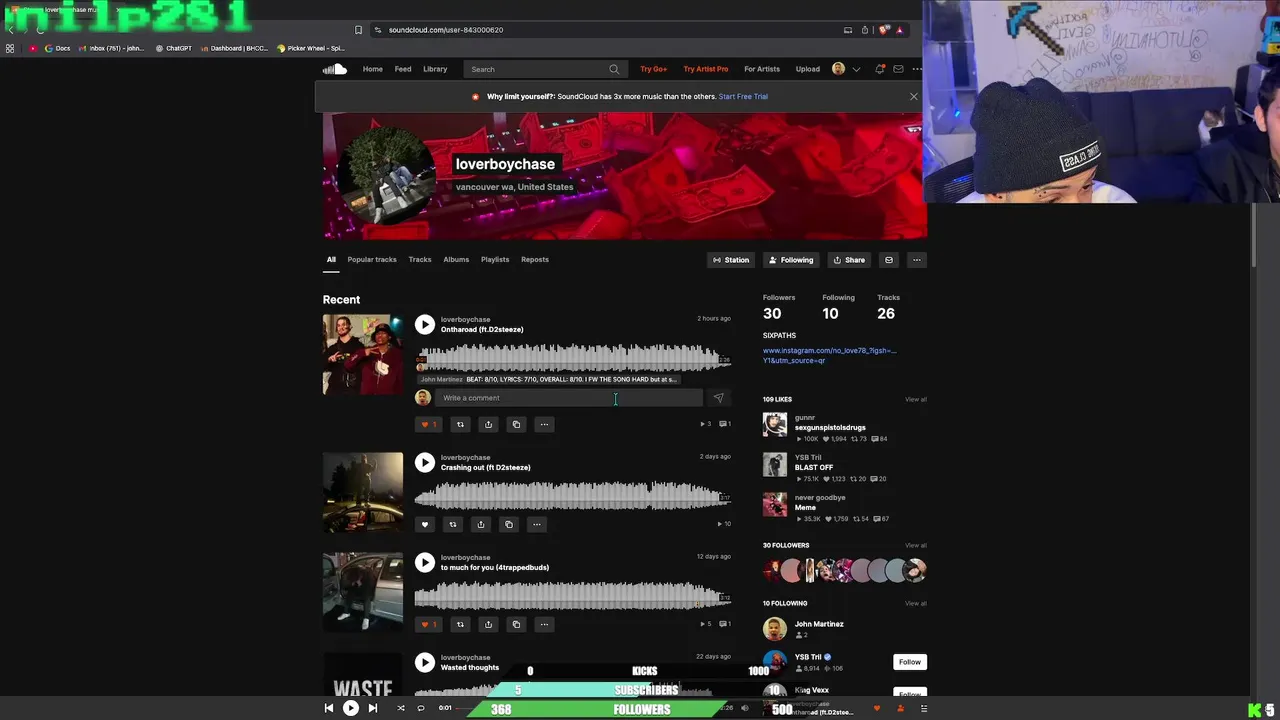The height and width of the screenshot is (720, 1280).
Task: Open the play queue list icon
Action: point(923,709)
